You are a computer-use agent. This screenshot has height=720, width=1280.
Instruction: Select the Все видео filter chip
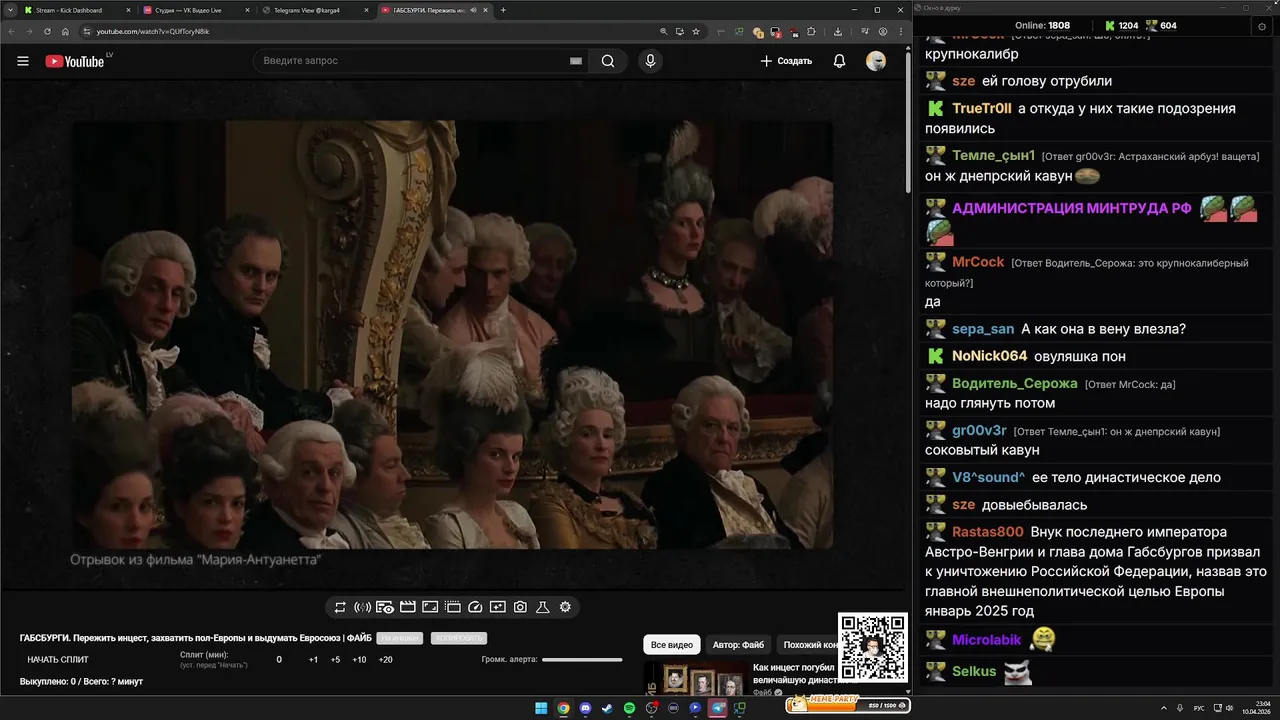pos(672,645)
